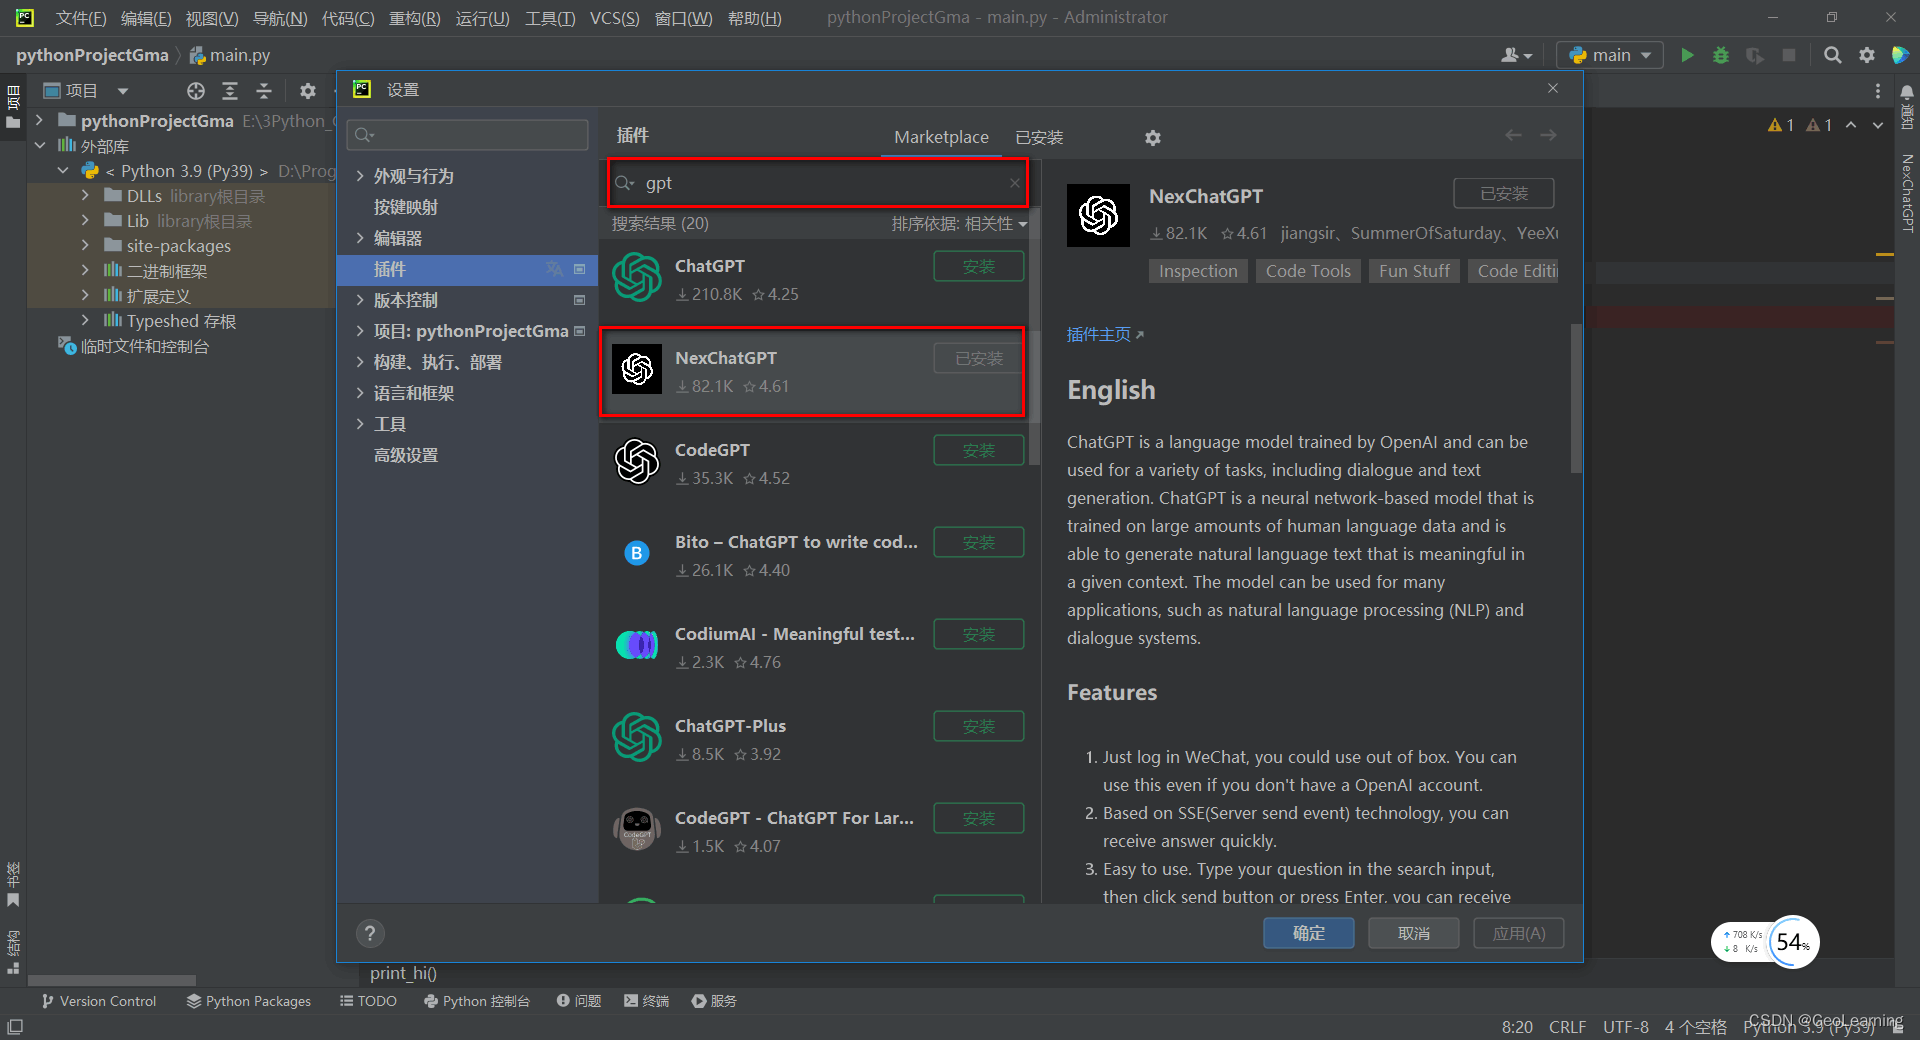
Task: Click collapse all icon in project panel
Action: coord(264,91)
